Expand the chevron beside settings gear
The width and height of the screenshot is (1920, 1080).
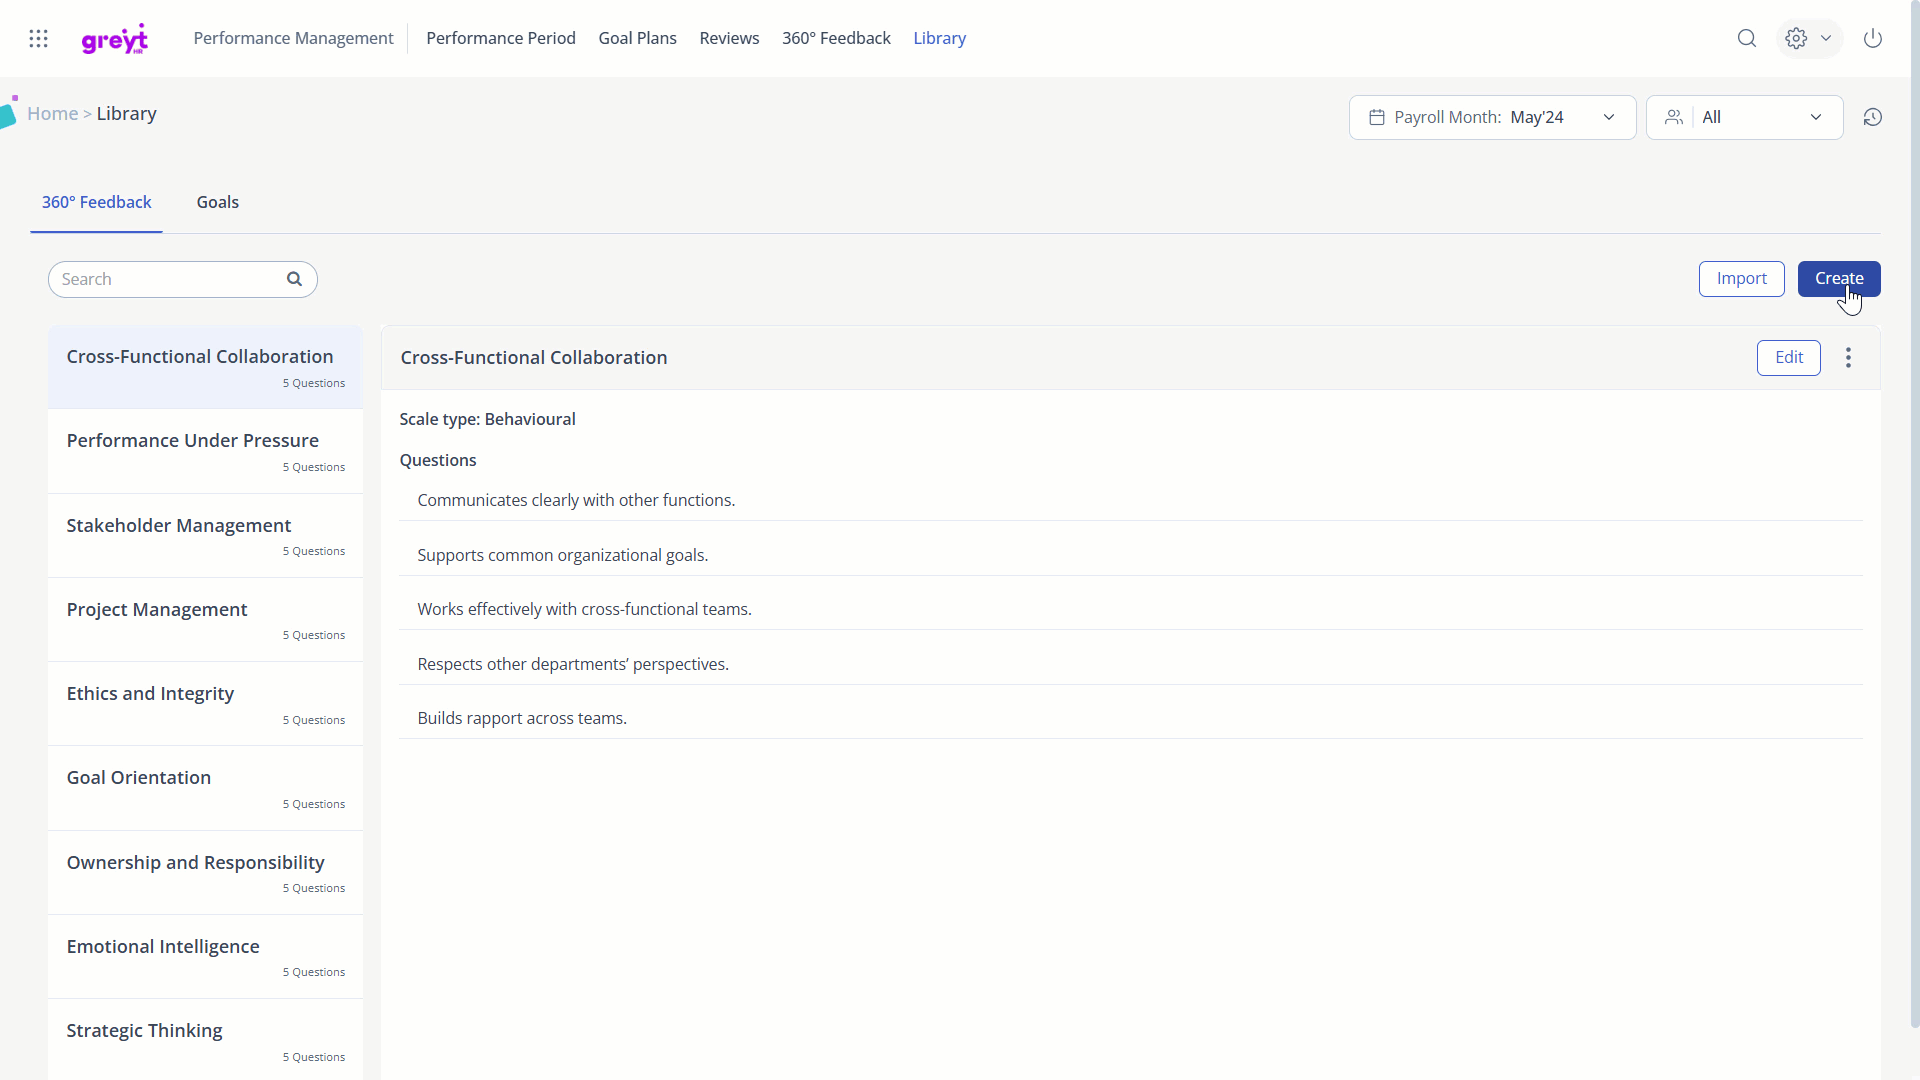pyautogui.click(x=1825, y=38)
